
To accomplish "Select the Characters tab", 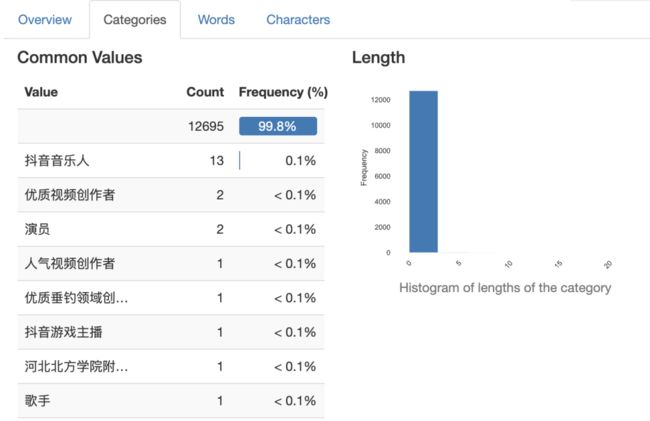I will point(298,19).
